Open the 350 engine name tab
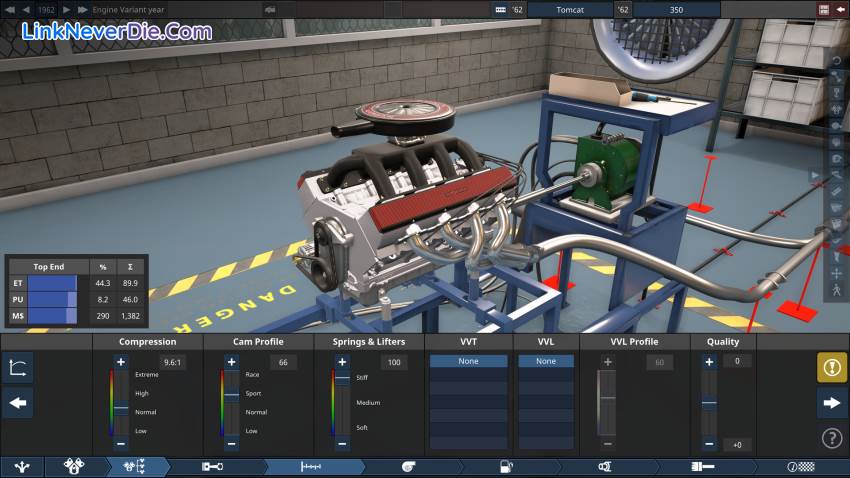This screenshot has width=850, height=478. point(676,9)
